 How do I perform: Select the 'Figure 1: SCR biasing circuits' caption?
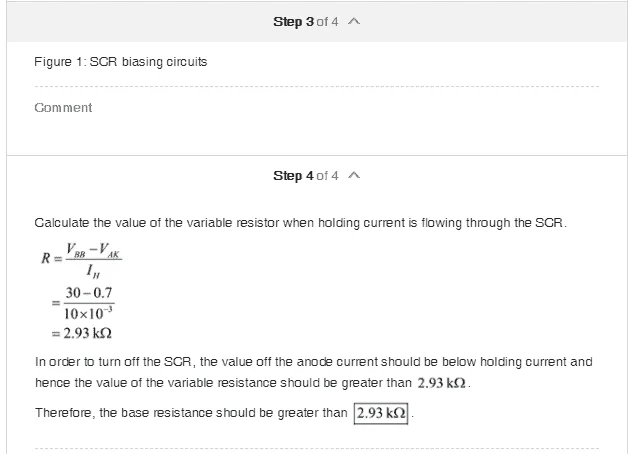click(x=121, y=62)
